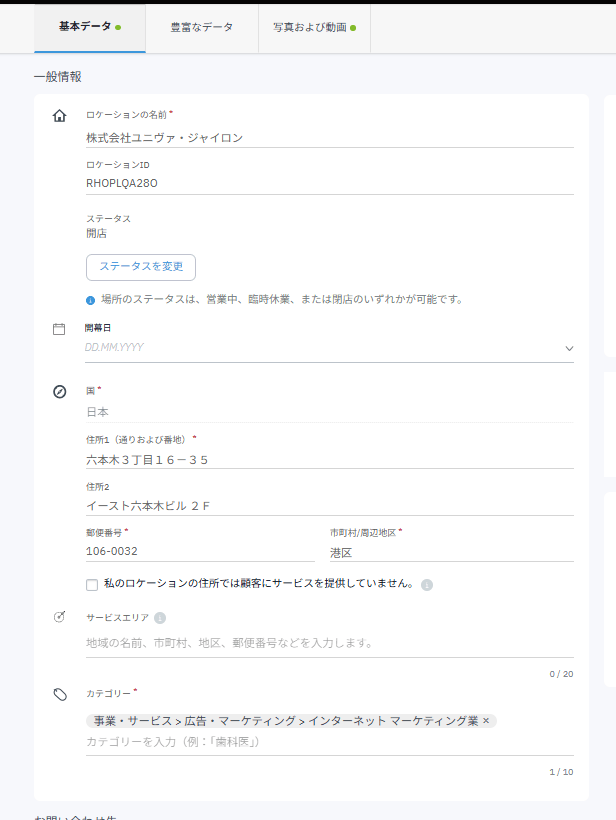Click info icon after address checkbox text
The width and height of the screenshot is (616, 820).
tap(426, 584)
